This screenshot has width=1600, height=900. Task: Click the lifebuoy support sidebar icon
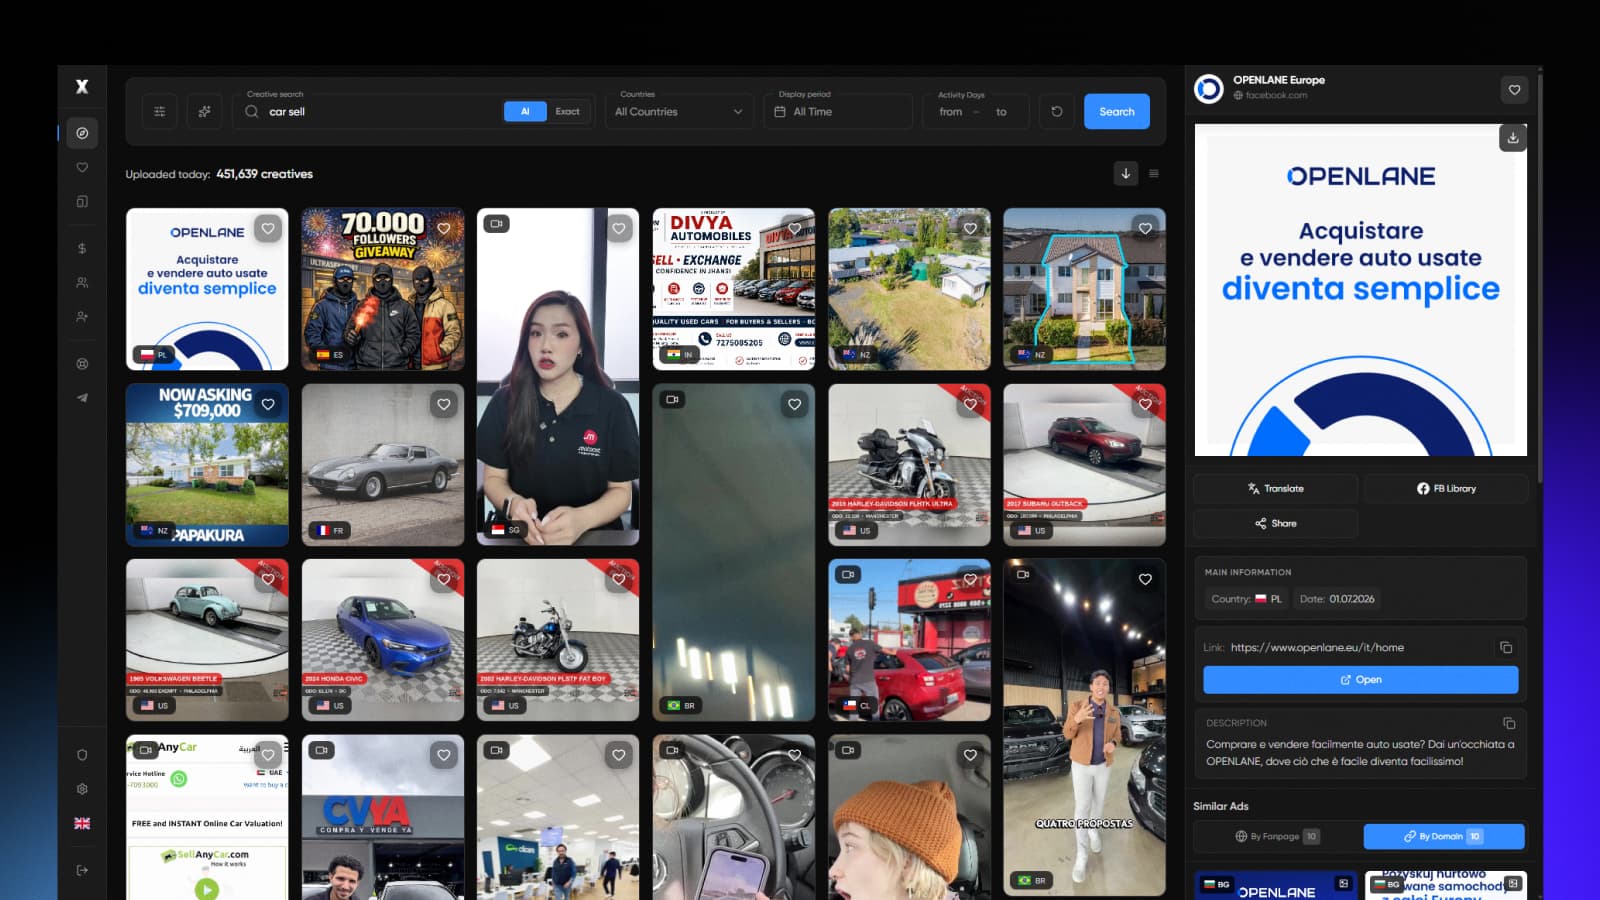pyautogui.click(x=82, y=364)
